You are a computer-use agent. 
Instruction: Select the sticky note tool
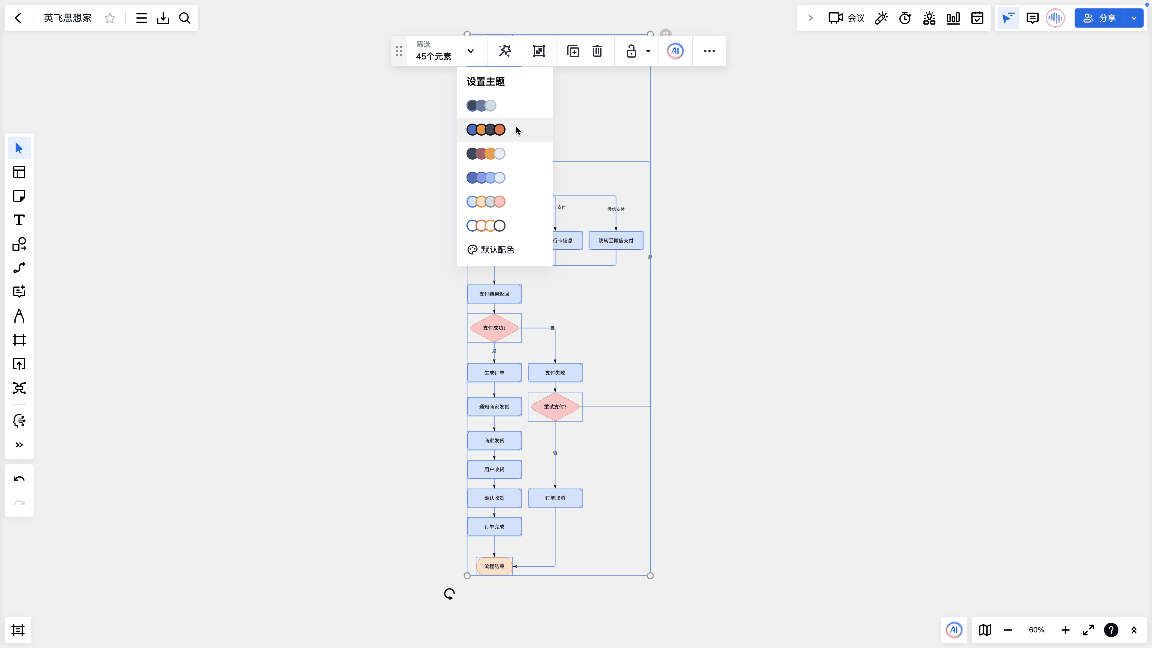coord(19,196)
